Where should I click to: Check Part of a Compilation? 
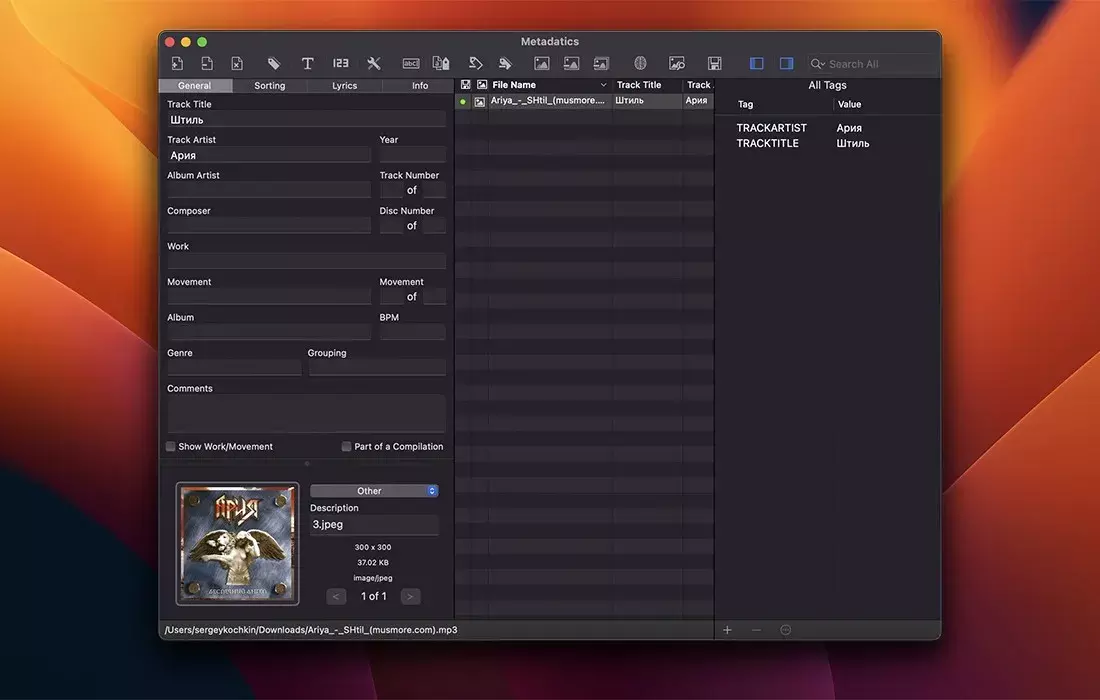click(347, 447)
